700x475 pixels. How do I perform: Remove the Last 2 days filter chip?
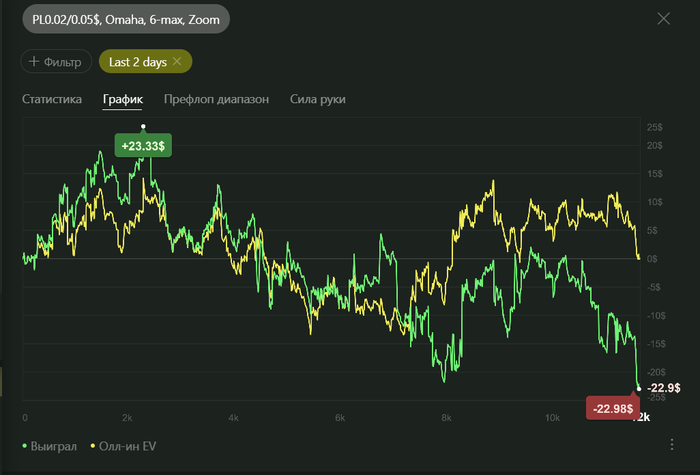[177, 62]
